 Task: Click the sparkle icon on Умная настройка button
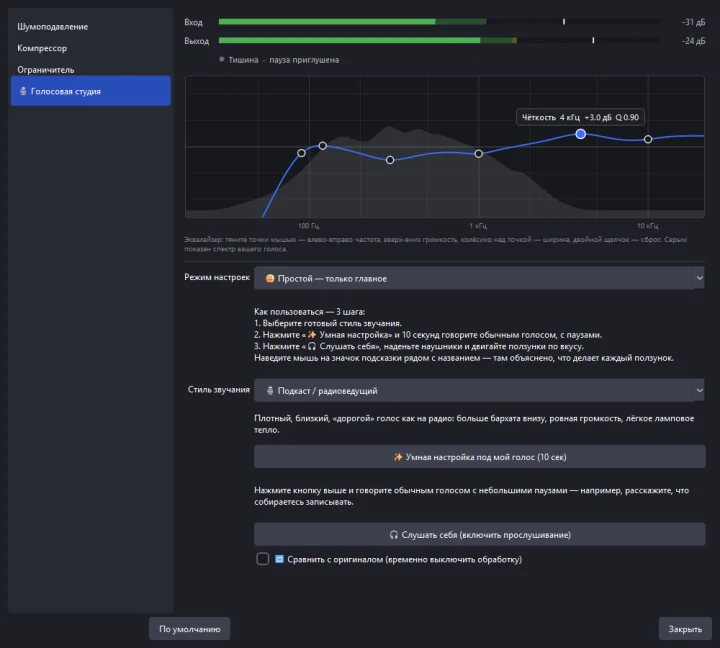click(x=398, y=457)
